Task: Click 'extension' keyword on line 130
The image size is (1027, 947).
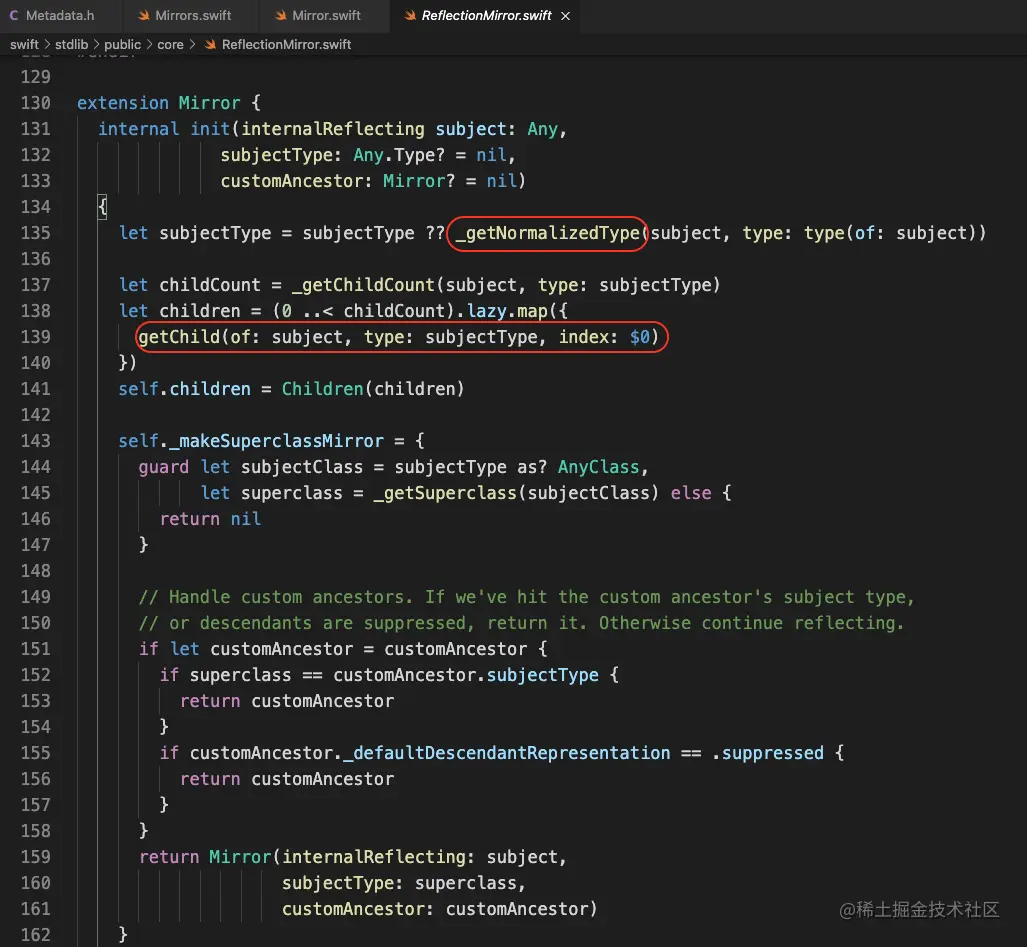Action: 122,103
